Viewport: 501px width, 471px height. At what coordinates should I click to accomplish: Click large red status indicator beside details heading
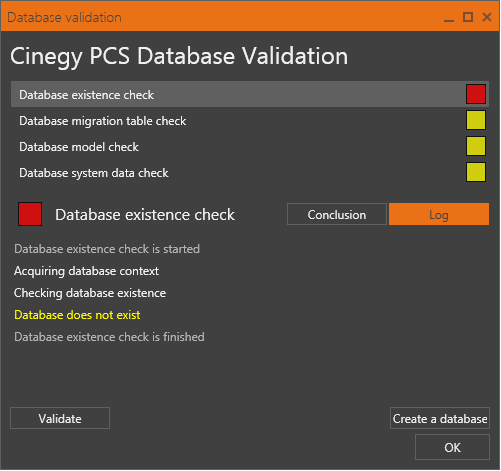30,214
